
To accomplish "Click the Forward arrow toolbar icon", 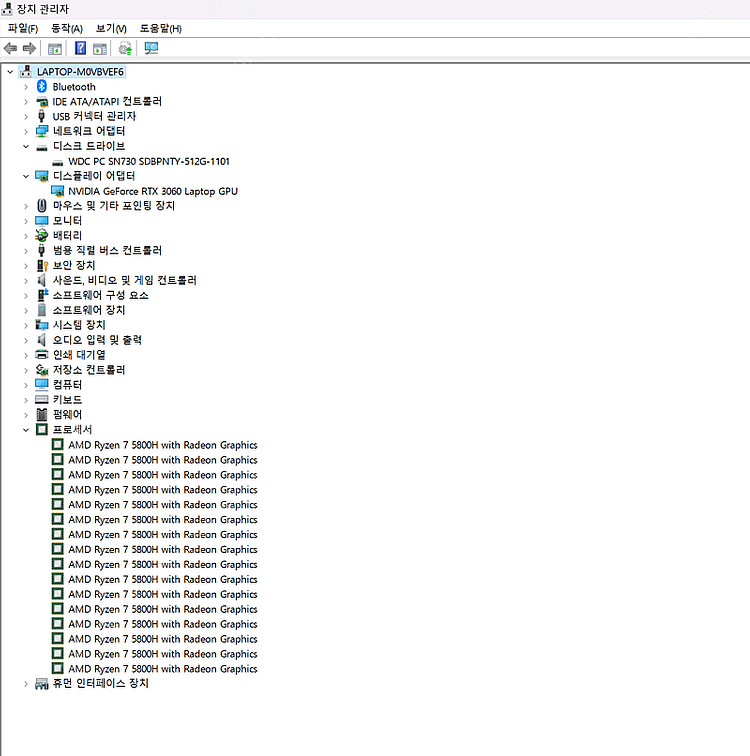I will 29,48.
